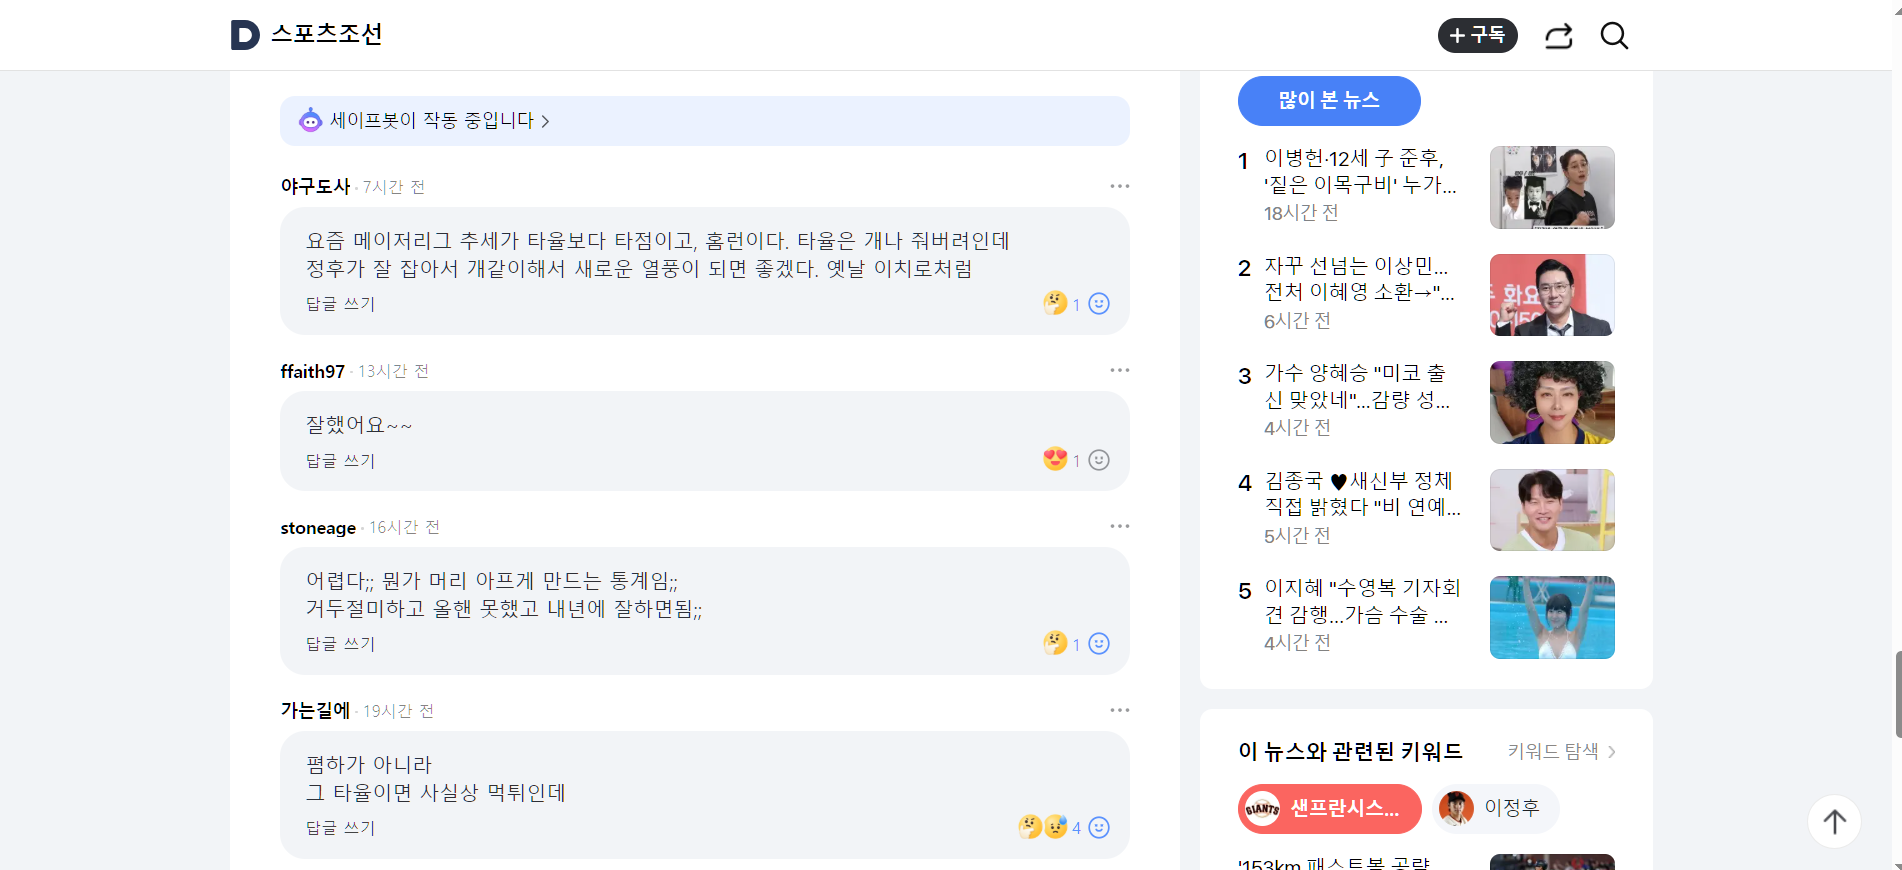Click the 13시간 전 timestamp
The width and height of the screenshot is (1902, 870).
click(x=393, y=371)
